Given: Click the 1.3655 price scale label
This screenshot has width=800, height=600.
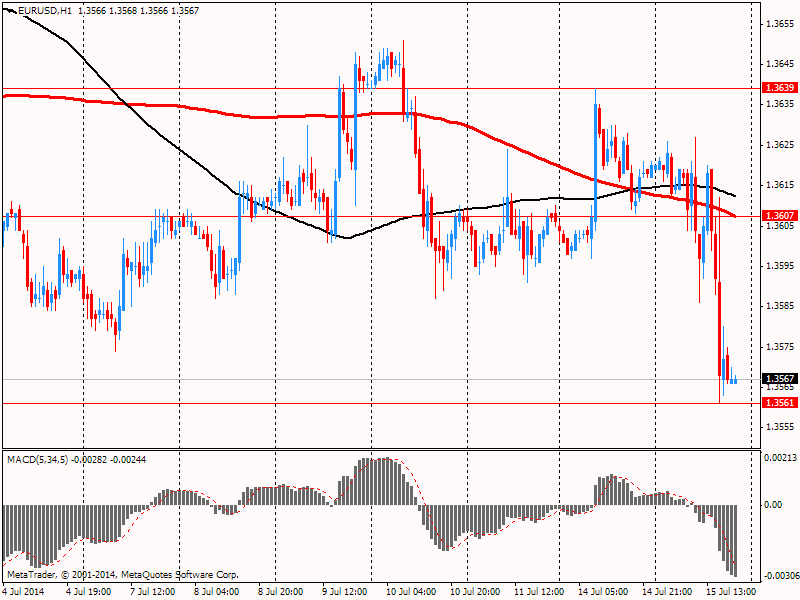Looking at the screenshot, I should tap(778, 23).
